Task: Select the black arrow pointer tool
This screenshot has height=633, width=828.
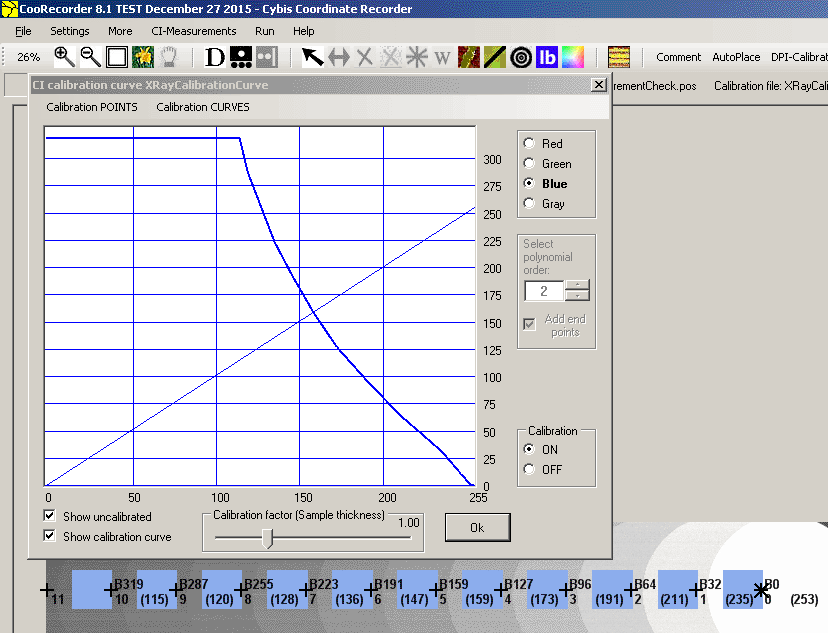Action: coord(313,57)
